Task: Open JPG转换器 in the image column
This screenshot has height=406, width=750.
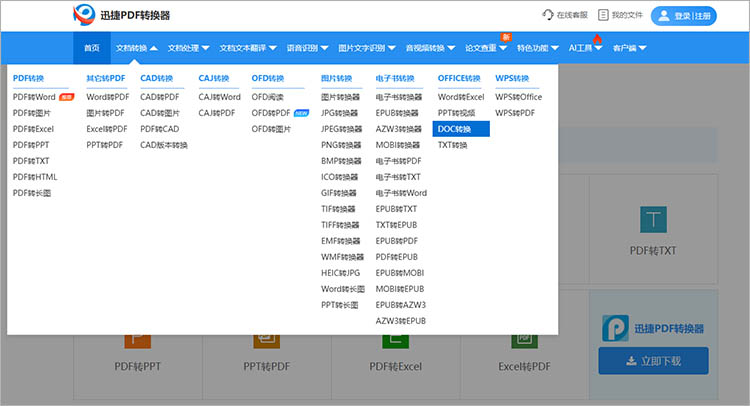Action: tap(339, 113)
